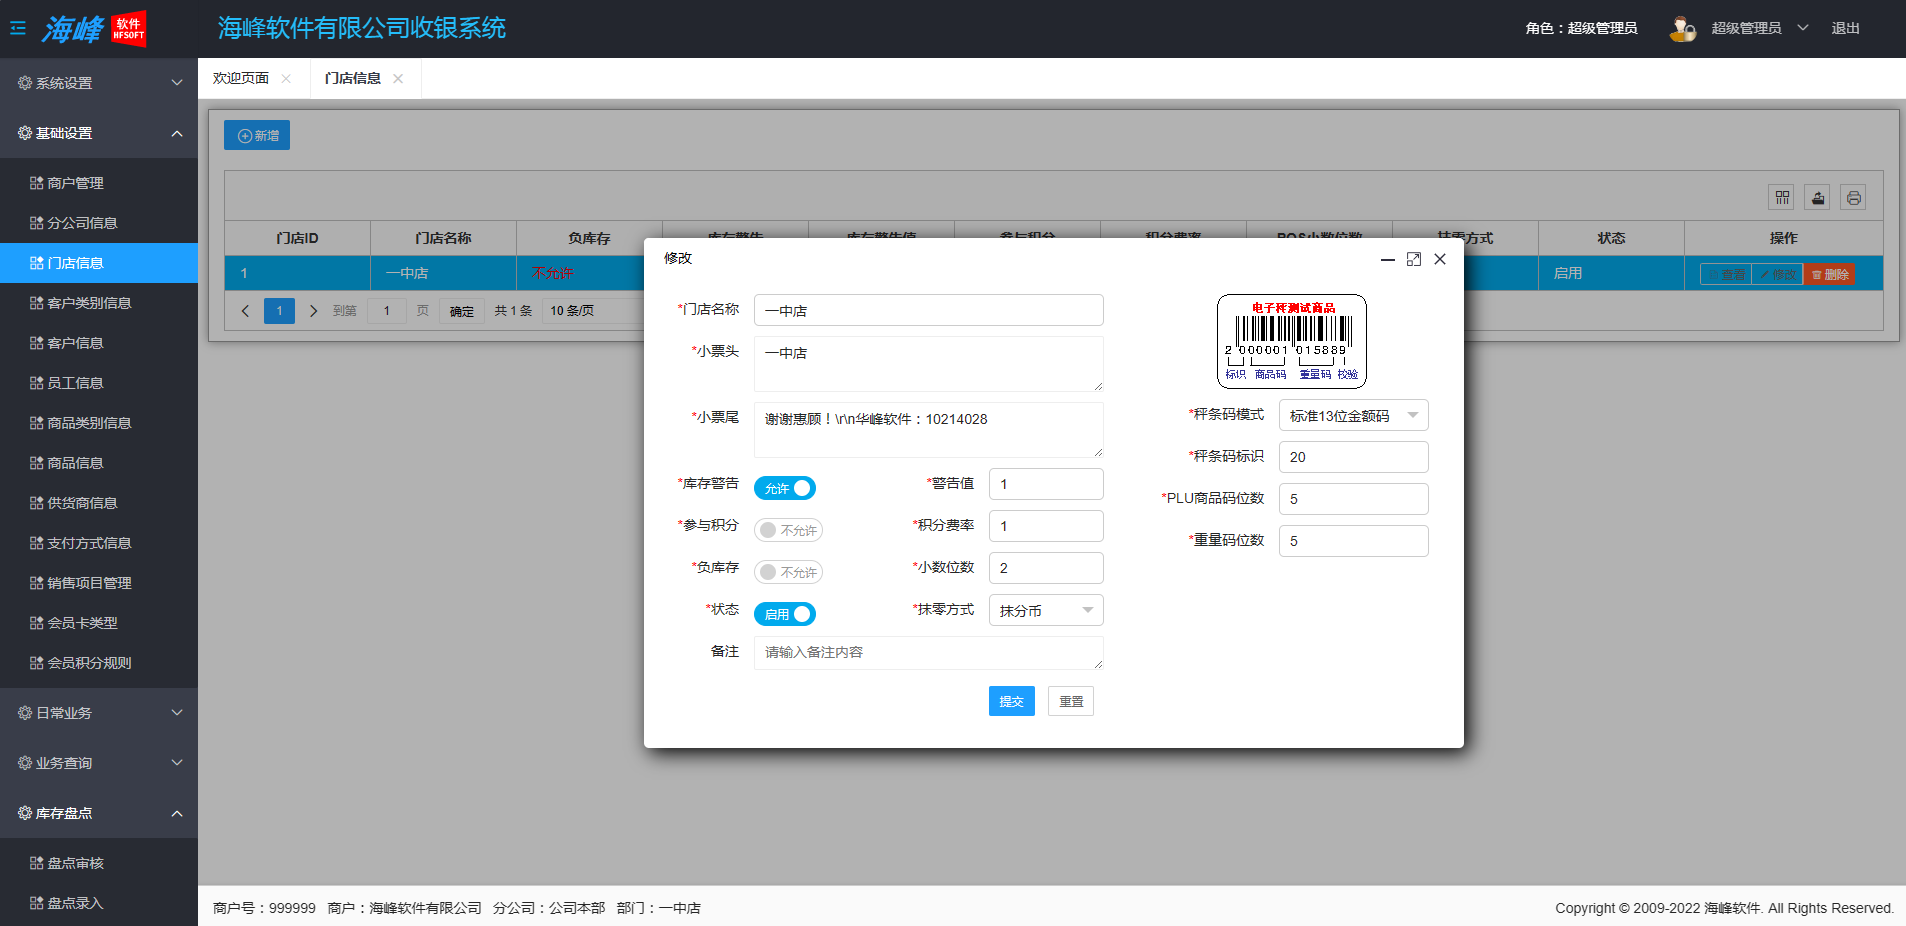This screenshot has width=1906, height=926.
Task: Go to next page arrow in pagination
Action: click(313, 311)
